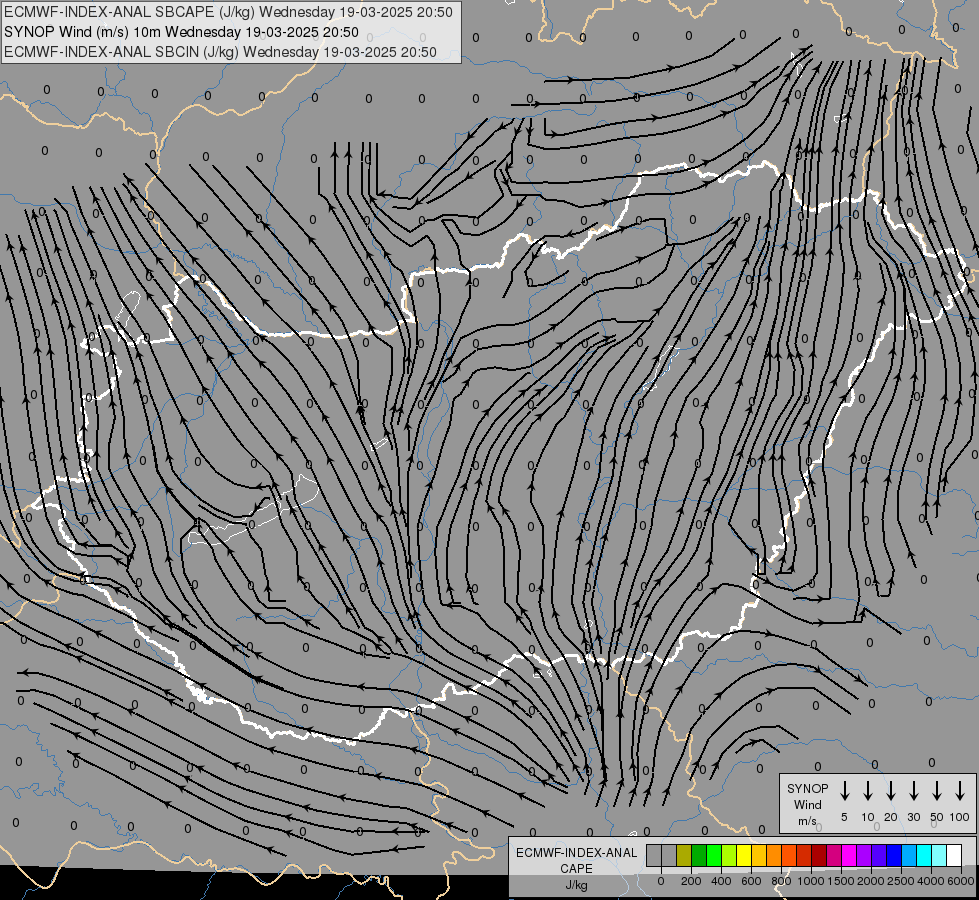
Task: Click the 6000 value on CAPE scale
Action: 961,881
